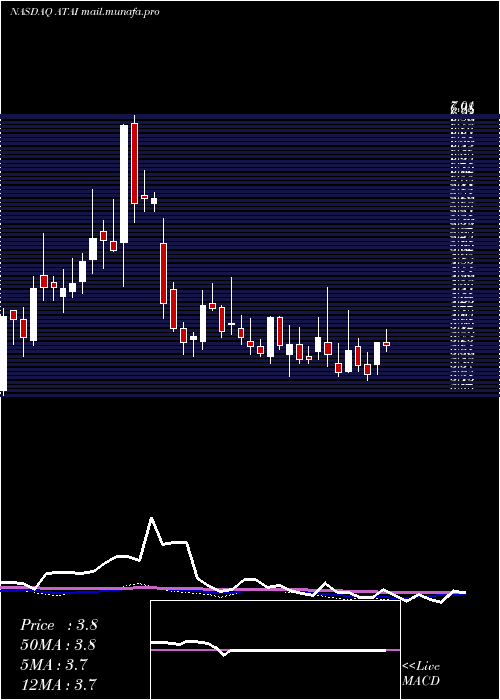The image size is (500, 700).
Task: Click the peak of the white MACD line
Action: [x=152, y=518]
